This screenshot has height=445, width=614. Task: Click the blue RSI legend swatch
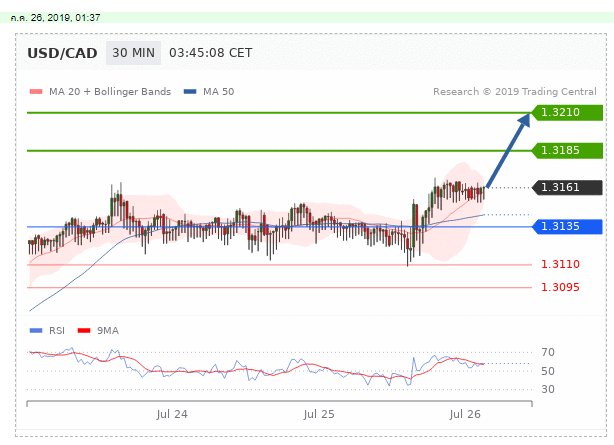pyautogui.click(x=36, y=331)
